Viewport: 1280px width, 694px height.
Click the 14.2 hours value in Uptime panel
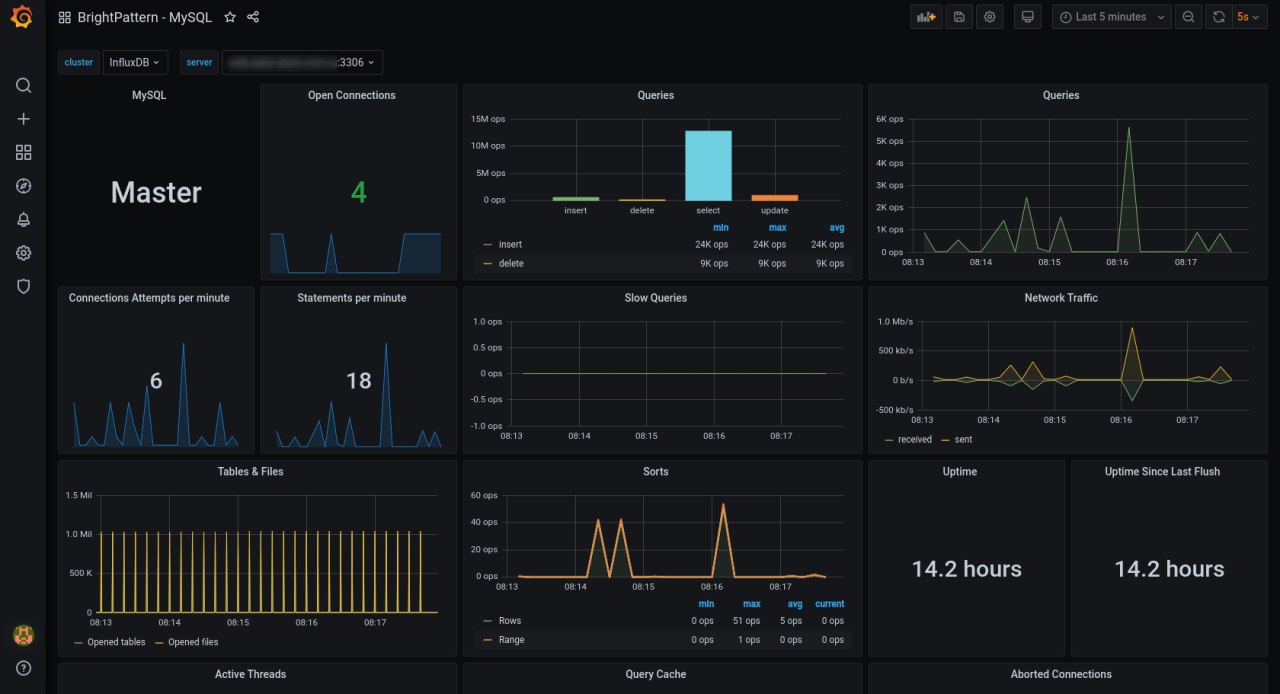point(966,569)
